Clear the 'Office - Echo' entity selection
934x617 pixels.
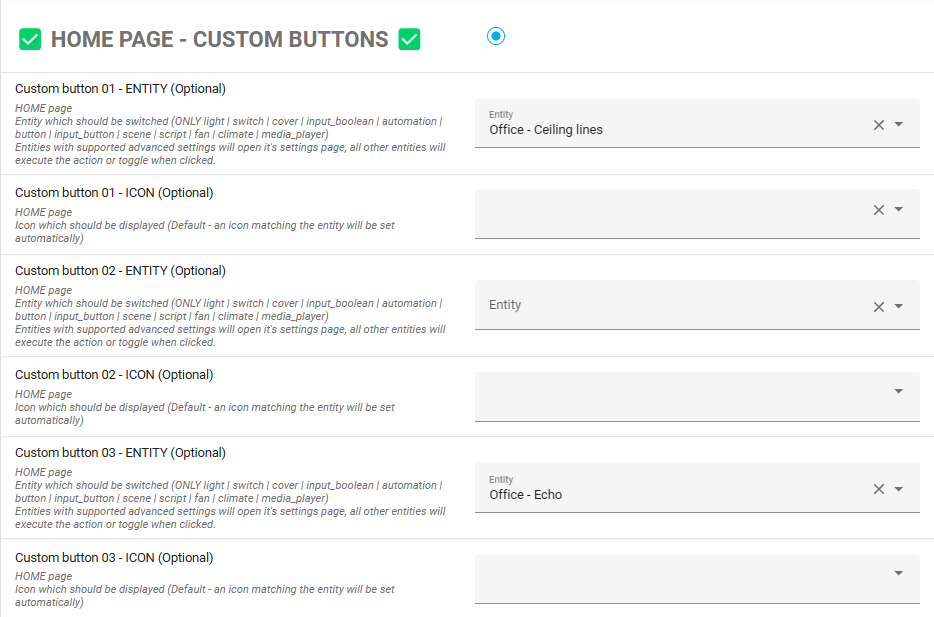[879, 489]
